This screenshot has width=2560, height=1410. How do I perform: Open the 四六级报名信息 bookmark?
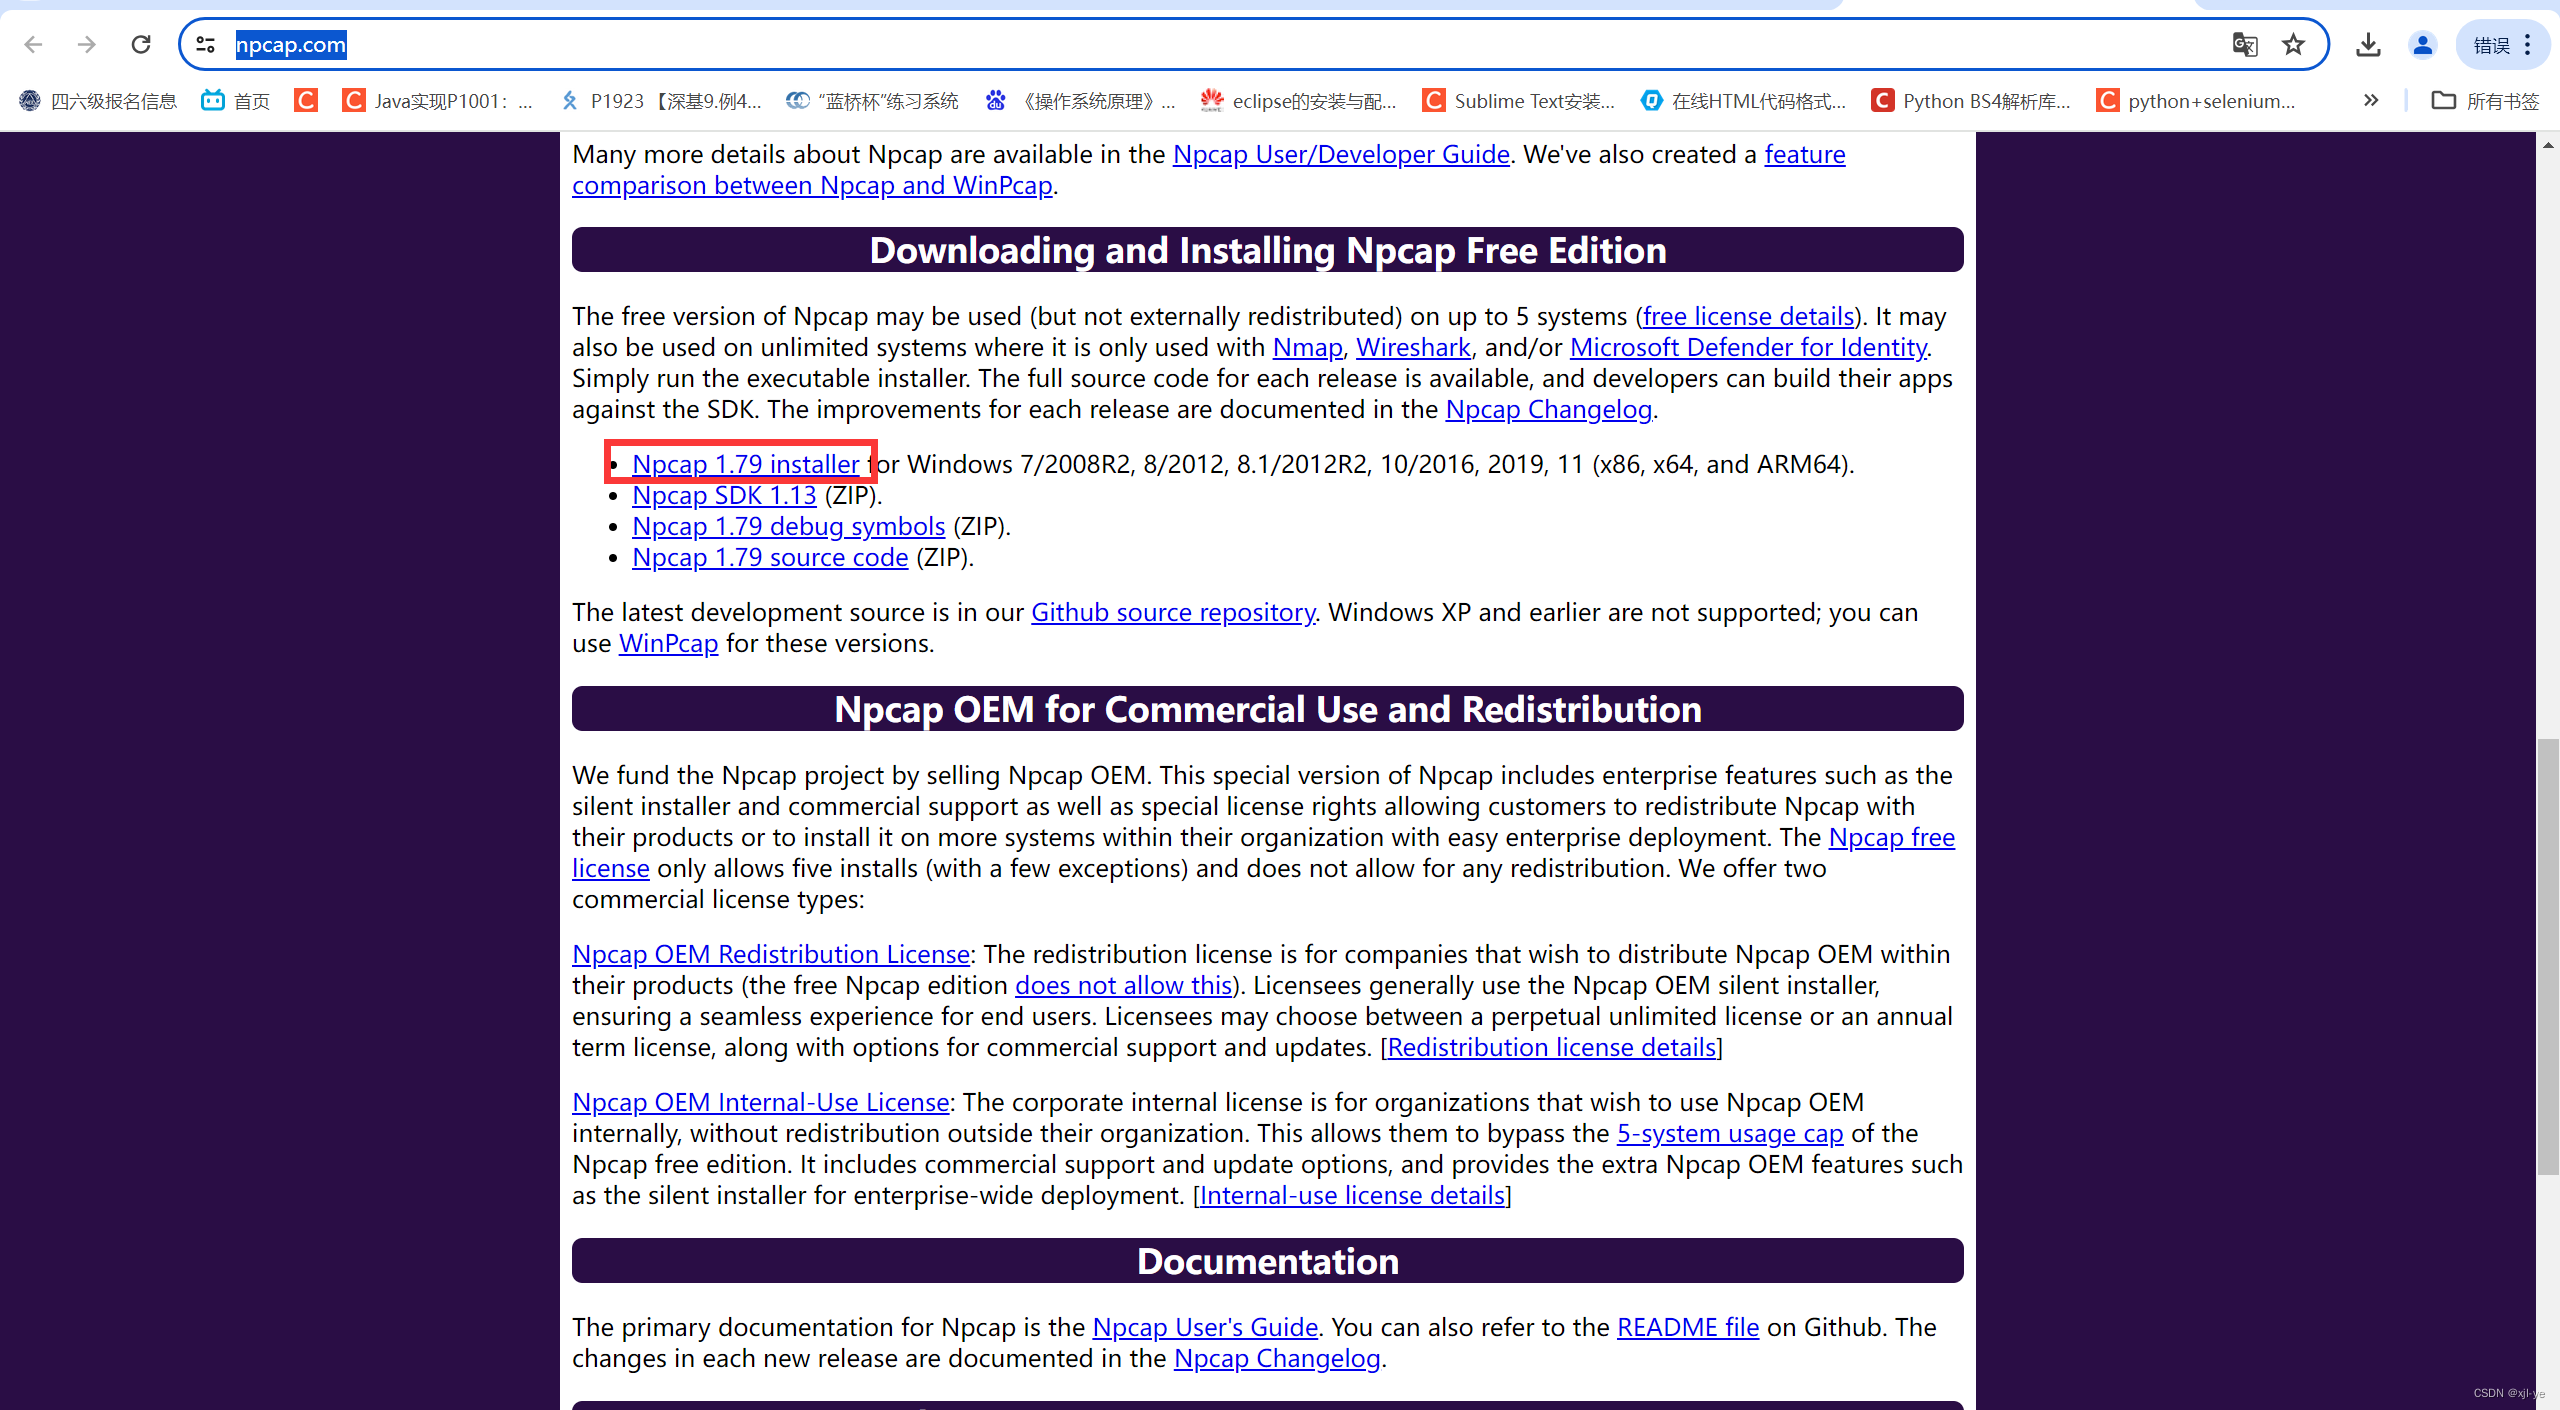(x=98, y=101)
